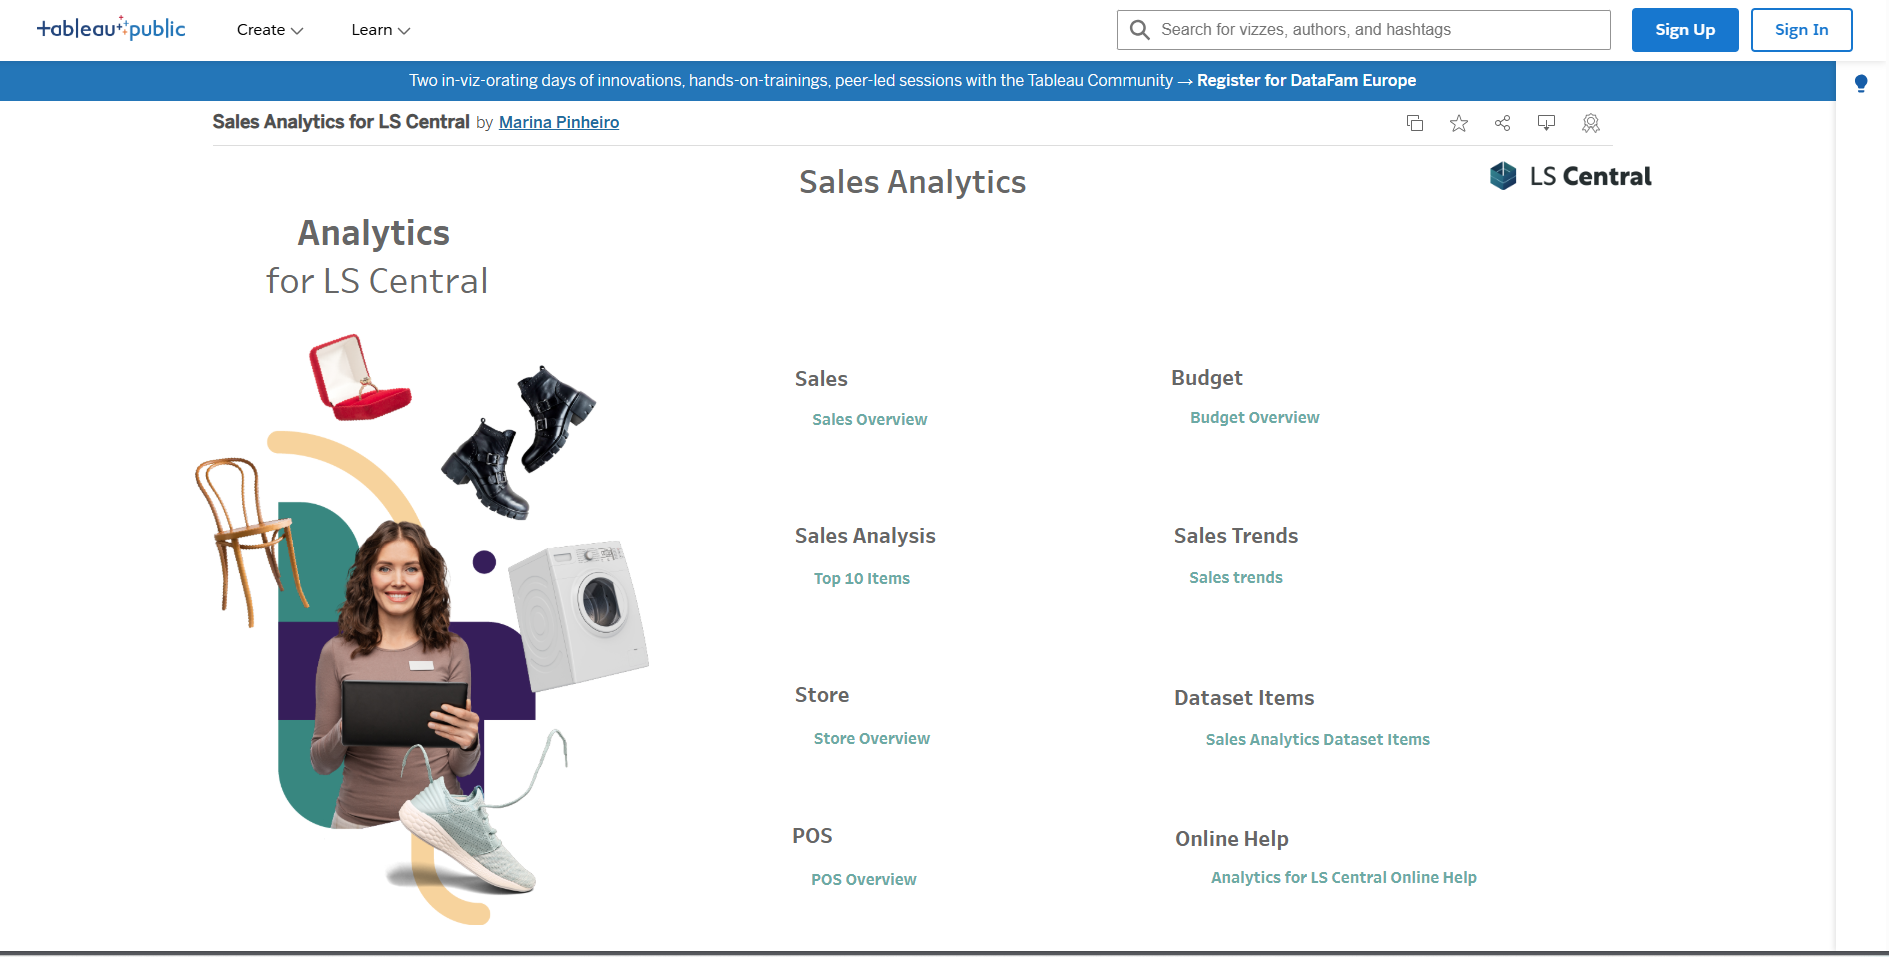Open author Marina Pinheiro's profile link
Screen dimensions: 1889x957
pos(559,122)
